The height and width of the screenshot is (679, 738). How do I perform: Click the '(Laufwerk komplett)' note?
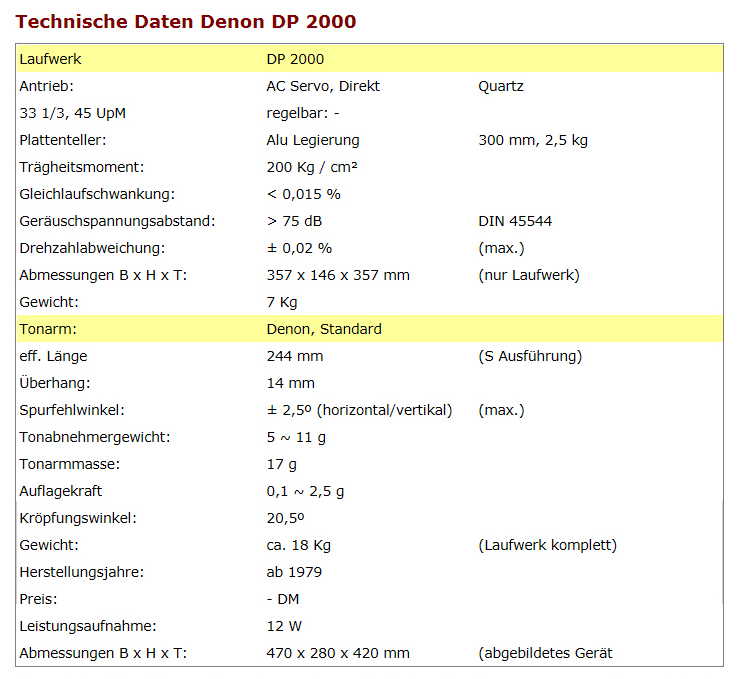(548, 545)
